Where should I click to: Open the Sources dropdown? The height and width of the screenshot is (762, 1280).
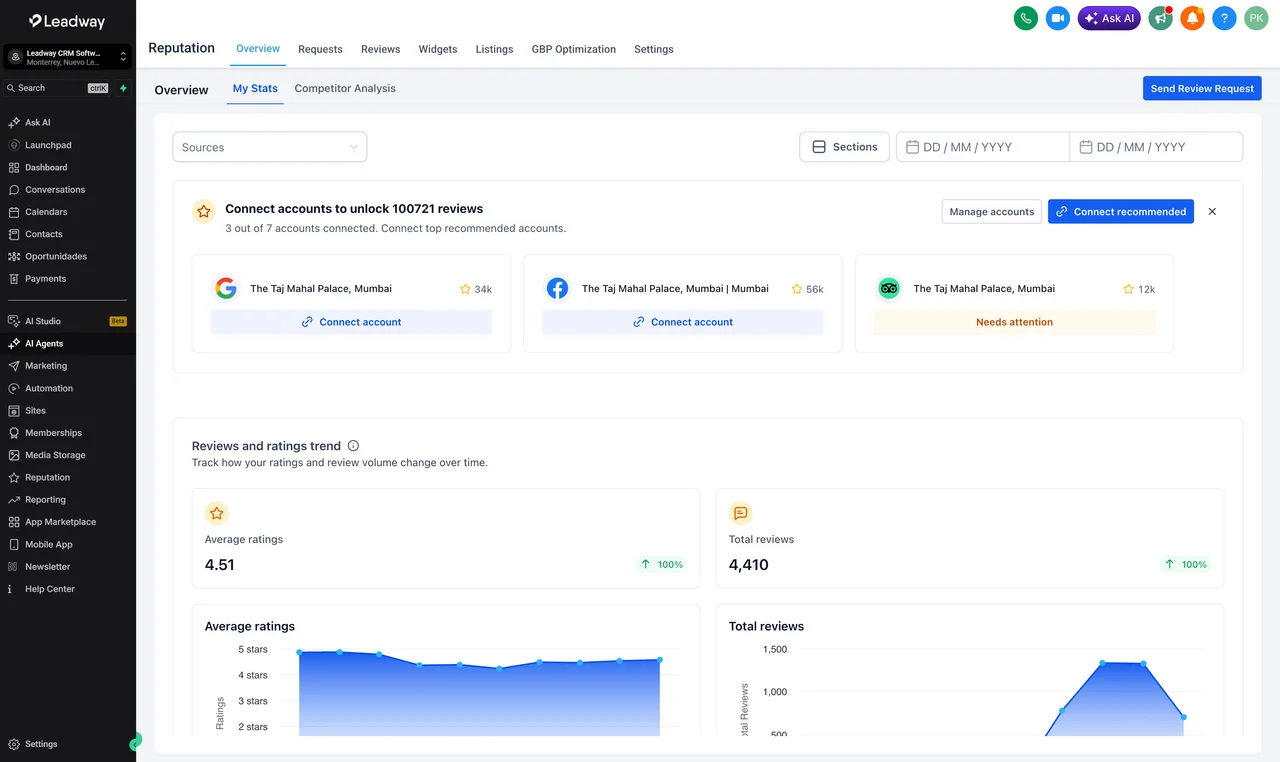270,147
